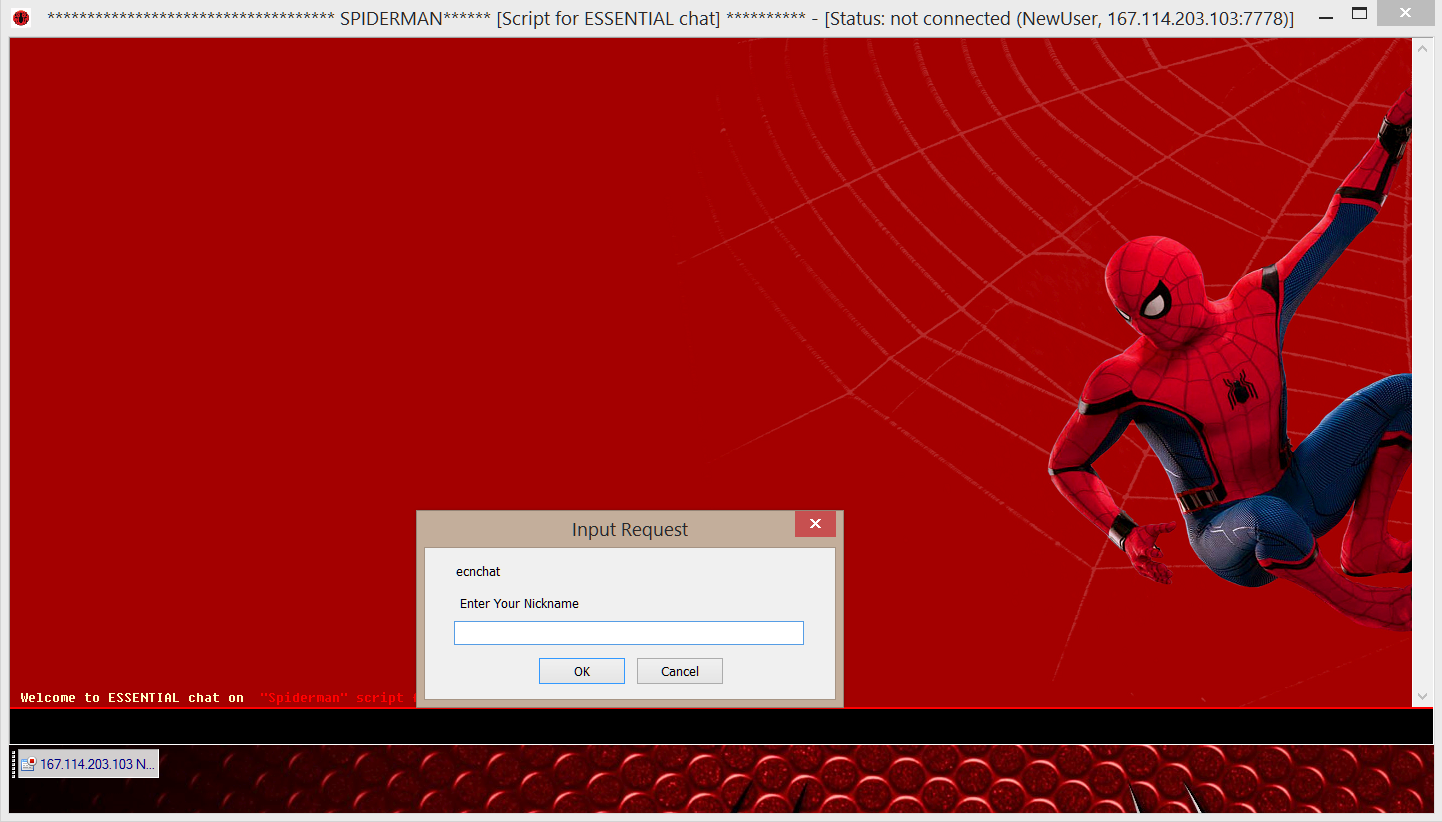Click the Input Request dialog title
The image size is (1442, 822).
tap(630, 530)
